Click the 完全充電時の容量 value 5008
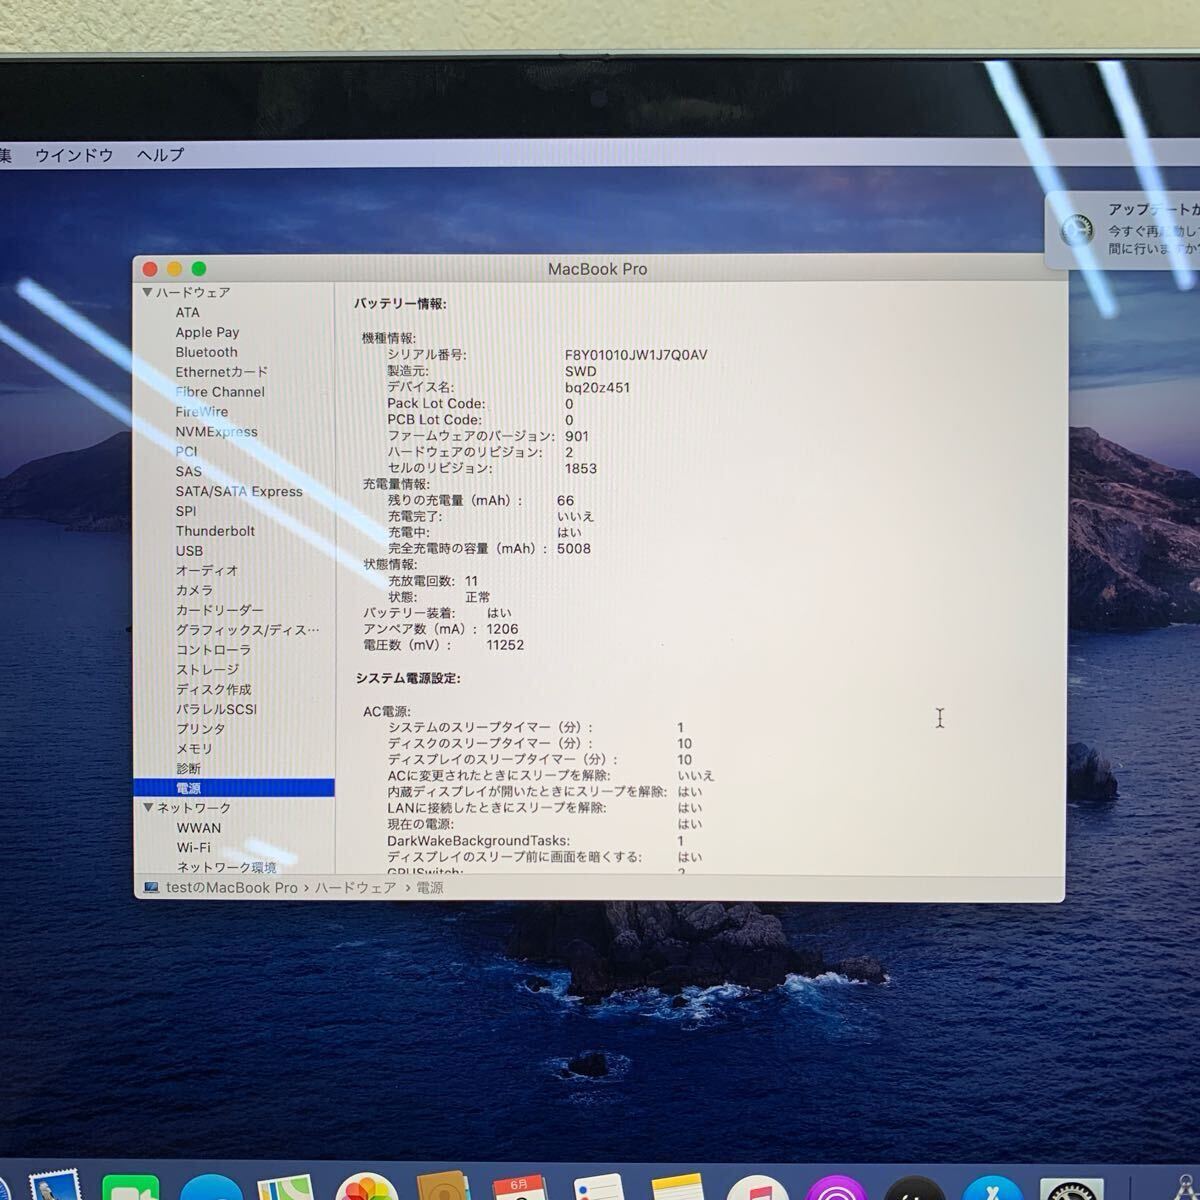 click(x=574, y=548)
